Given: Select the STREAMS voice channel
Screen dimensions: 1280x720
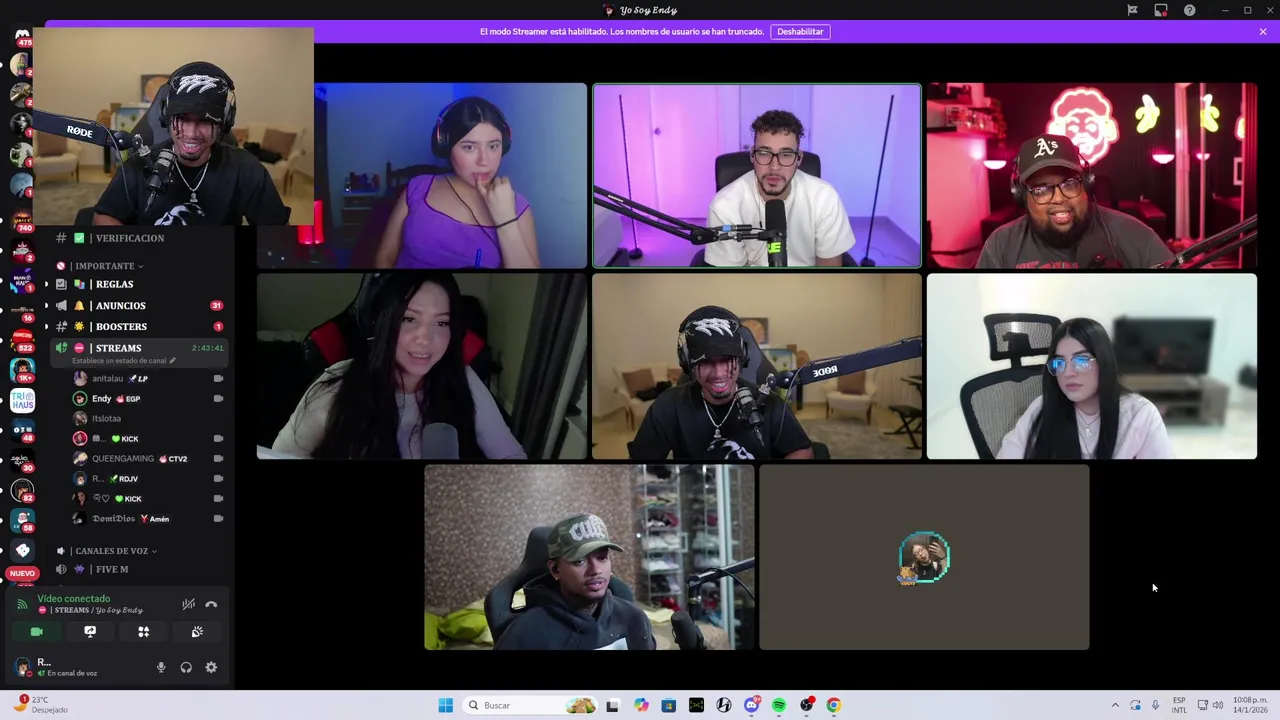Looking at the screenshot, I should [x=138, y=348].
